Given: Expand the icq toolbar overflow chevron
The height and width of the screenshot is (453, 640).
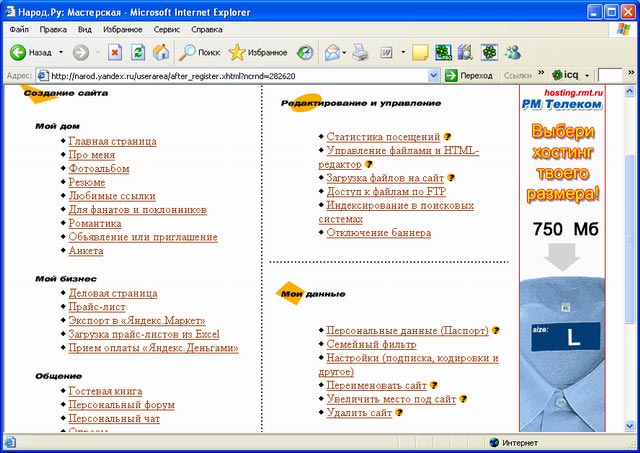Looking at the screenshot, I should (x=631, y=73).
